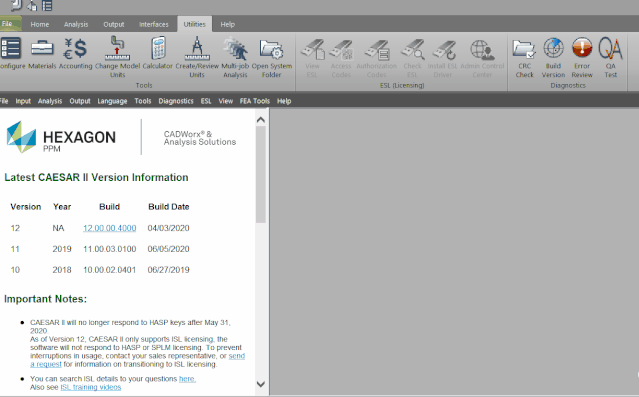This screenshot has height=397, width=639.
Task: Click the news panel scrollbar thumb
Action: click(261, 174)
